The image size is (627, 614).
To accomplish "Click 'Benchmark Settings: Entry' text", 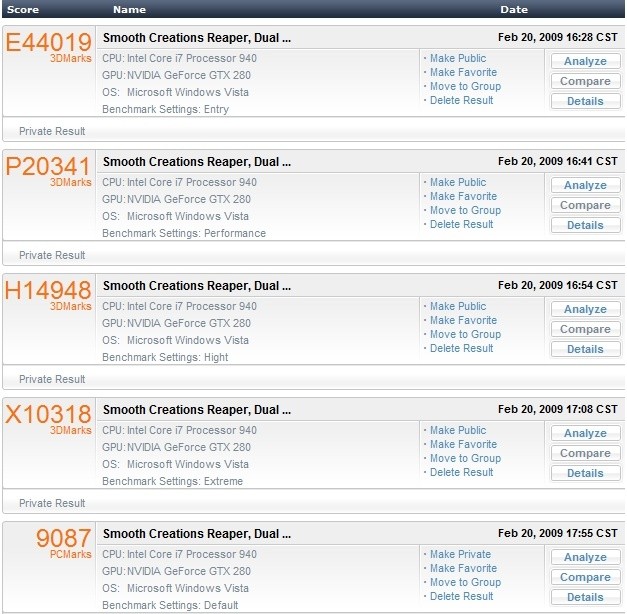I will coord(166,109).
